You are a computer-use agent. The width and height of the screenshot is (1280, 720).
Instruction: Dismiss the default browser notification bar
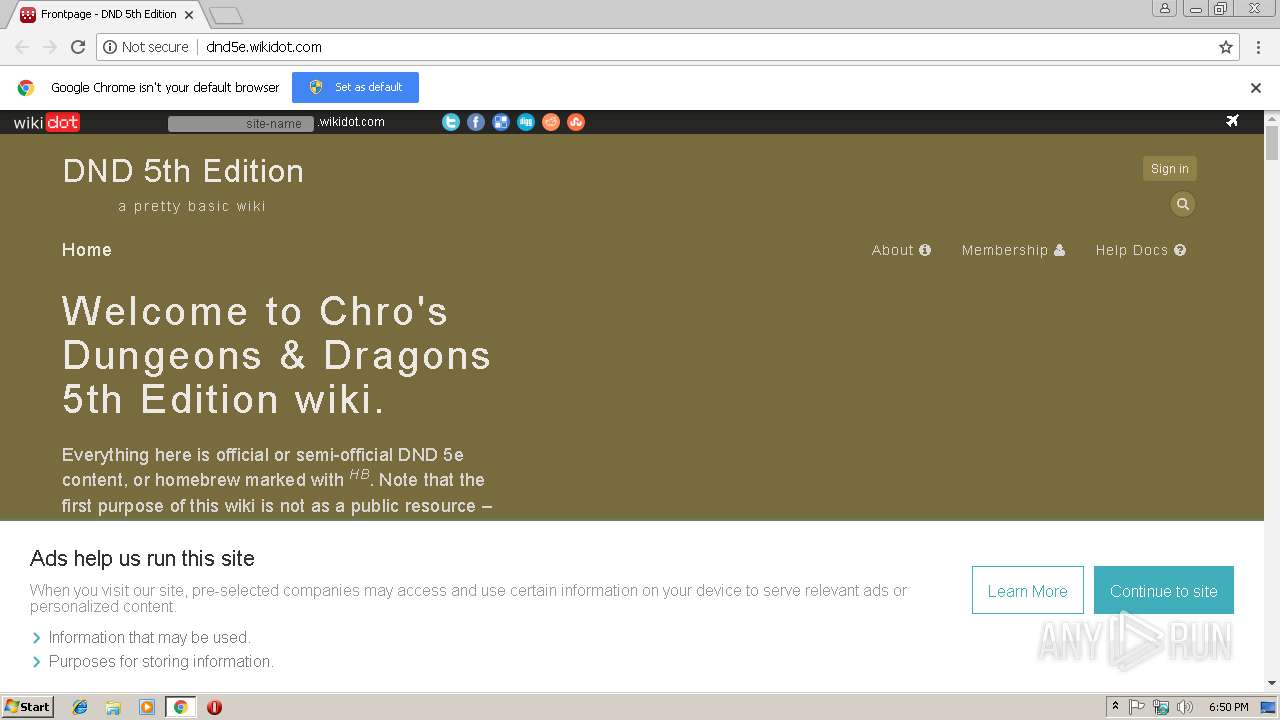(x=1256, y=88)
